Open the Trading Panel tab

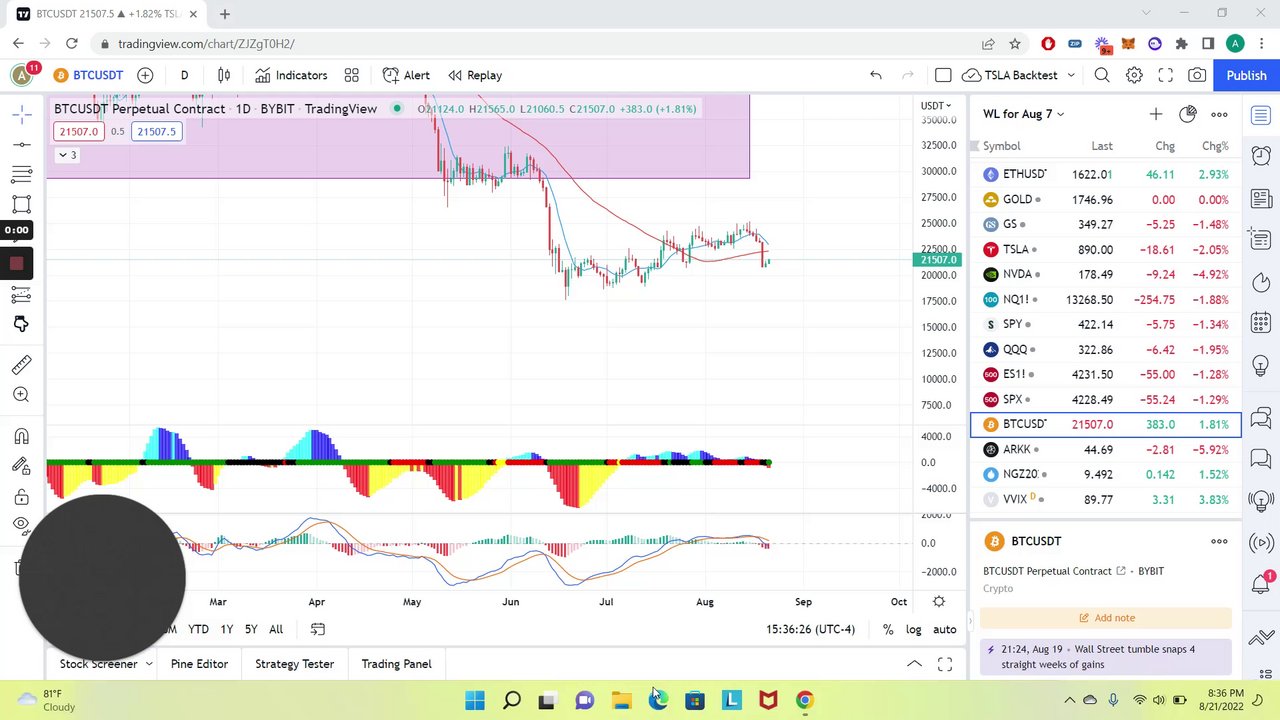[396, 664]
